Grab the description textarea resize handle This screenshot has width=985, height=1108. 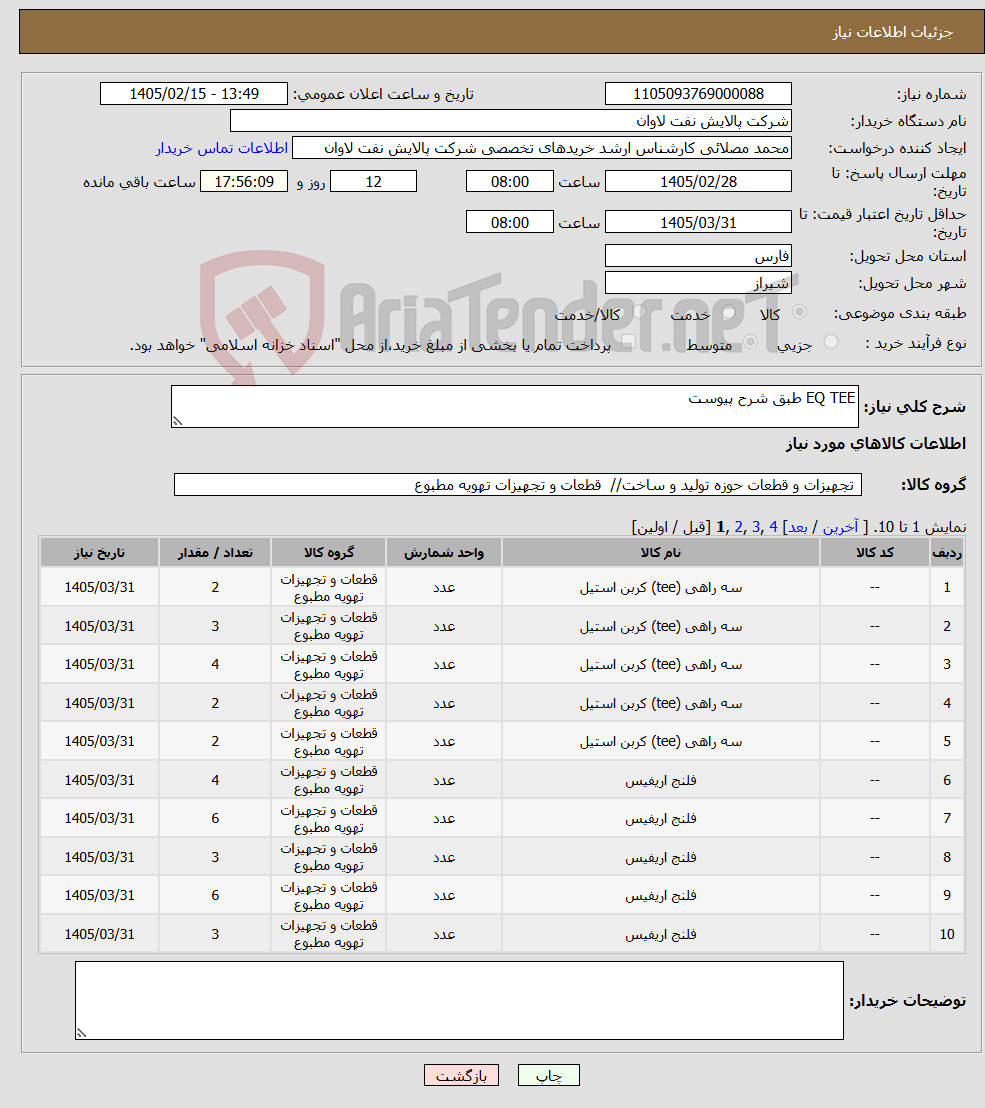[x=177, y=421]
